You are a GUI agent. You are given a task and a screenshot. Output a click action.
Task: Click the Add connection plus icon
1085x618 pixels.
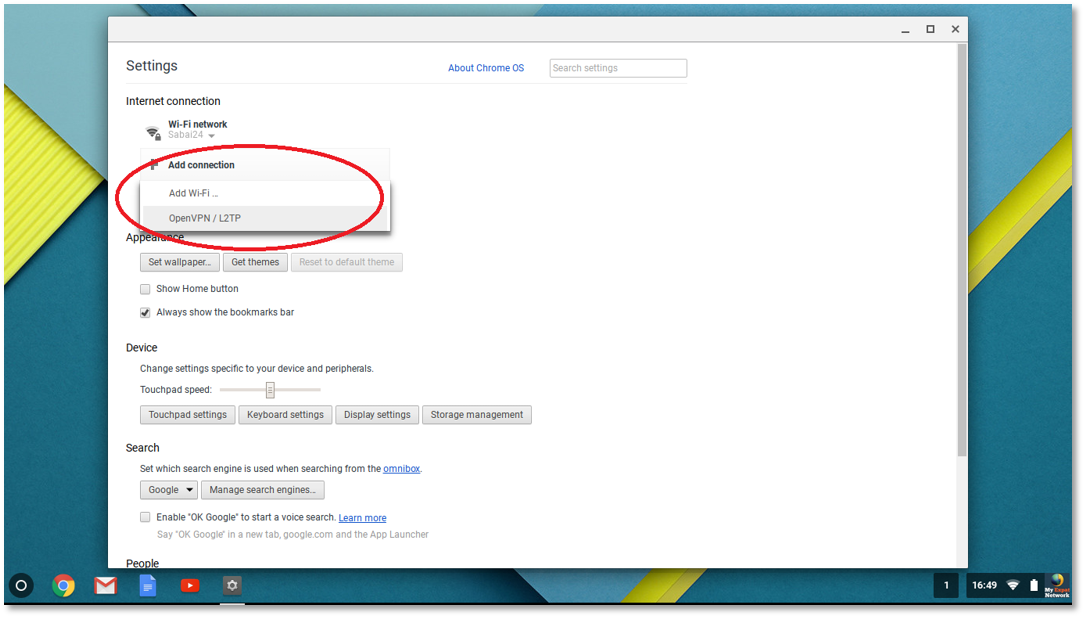coord(154,165)
